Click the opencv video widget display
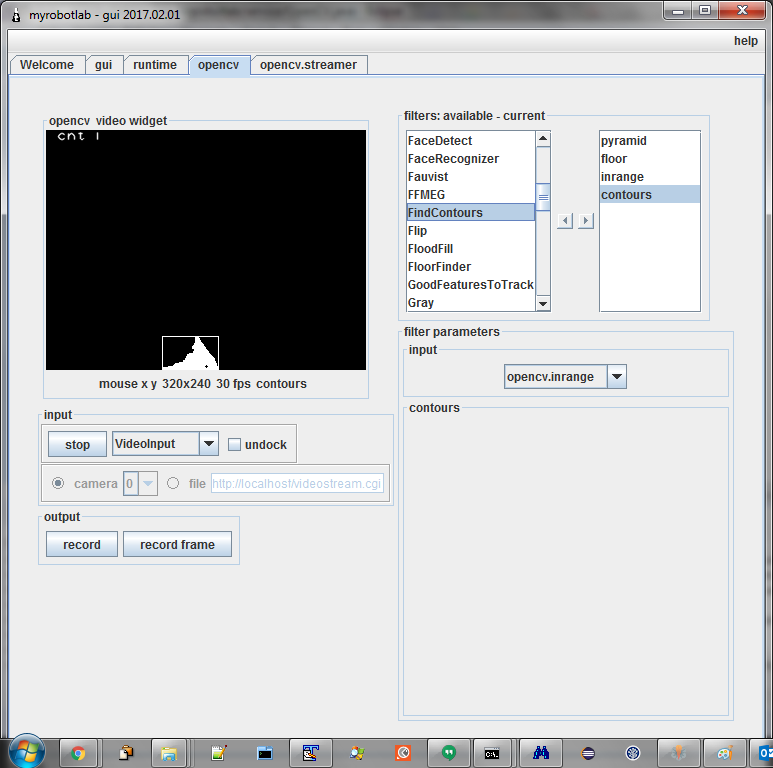Image resolution: width=773 pixels, height=768 pixels. click(206, 250)
